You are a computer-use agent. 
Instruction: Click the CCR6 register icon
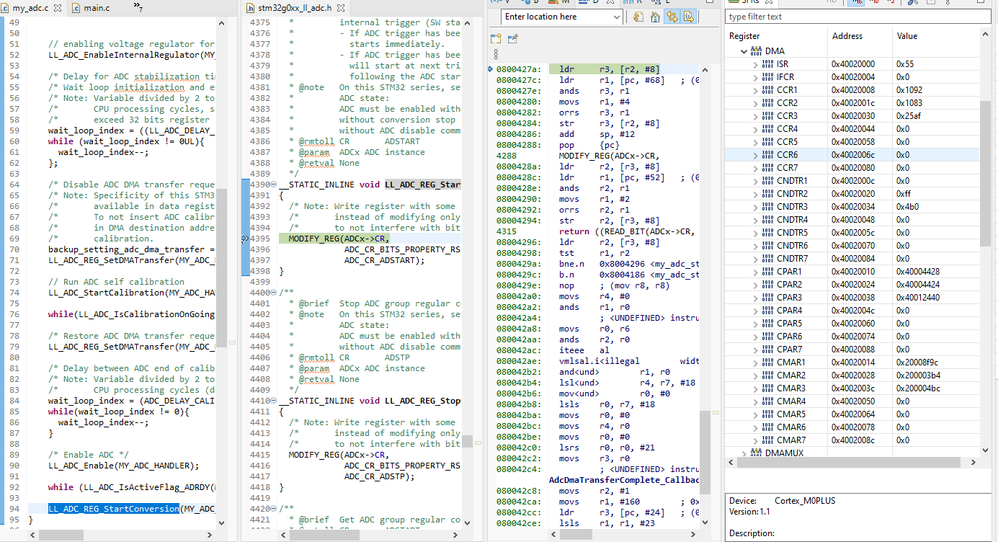[768, 155]
